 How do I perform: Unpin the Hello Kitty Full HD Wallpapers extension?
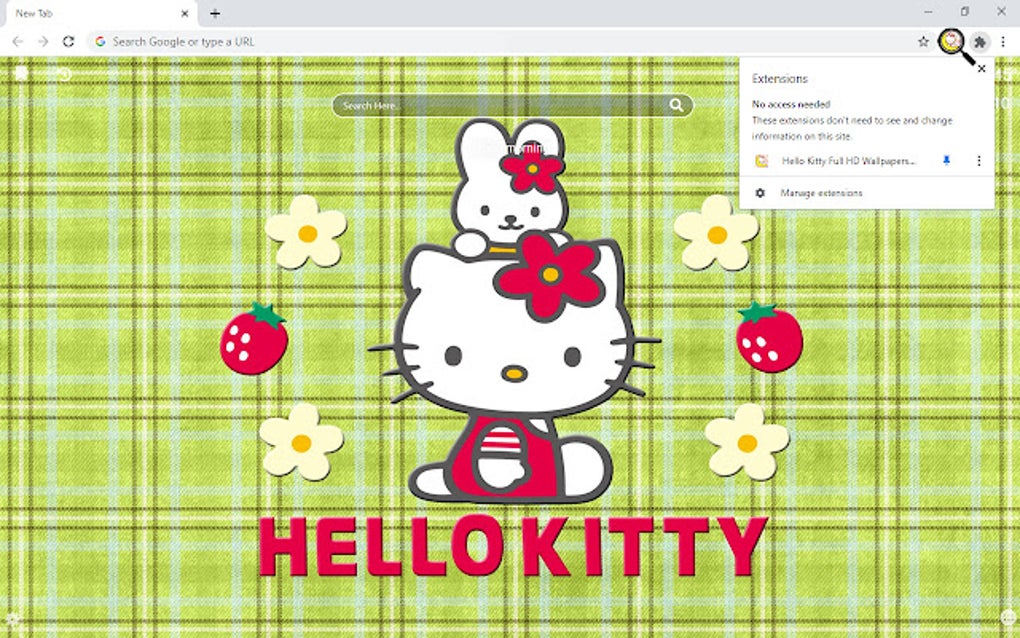(x=946, y=160)
